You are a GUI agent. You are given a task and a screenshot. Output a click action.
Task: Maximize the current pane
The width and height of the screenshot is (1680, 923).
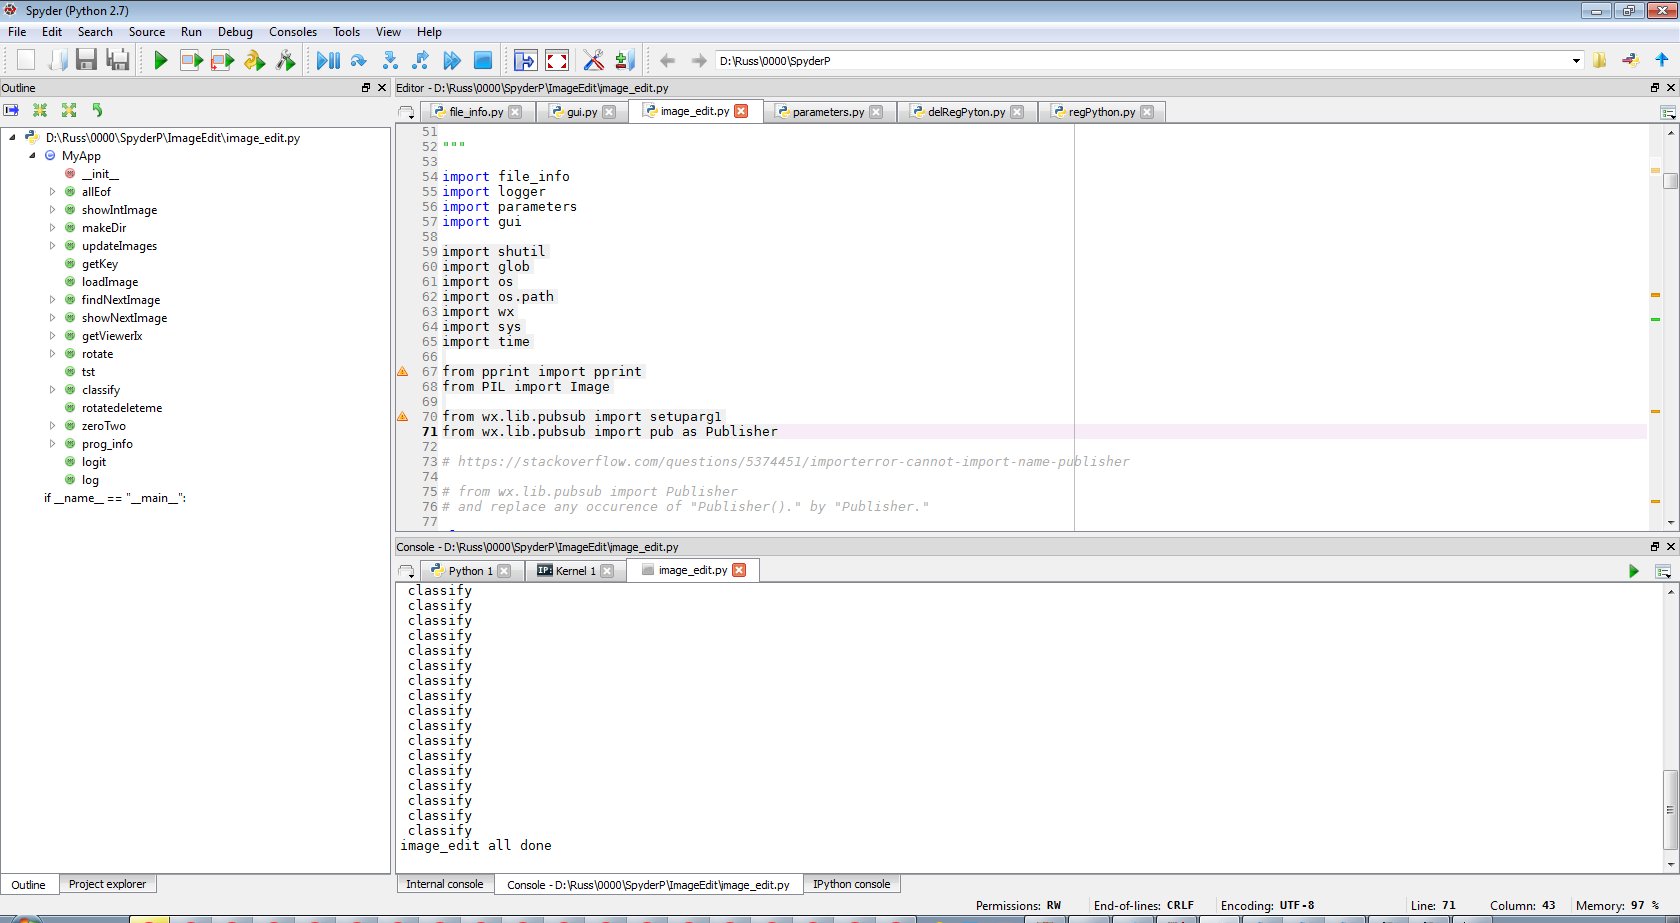(525, 60)
